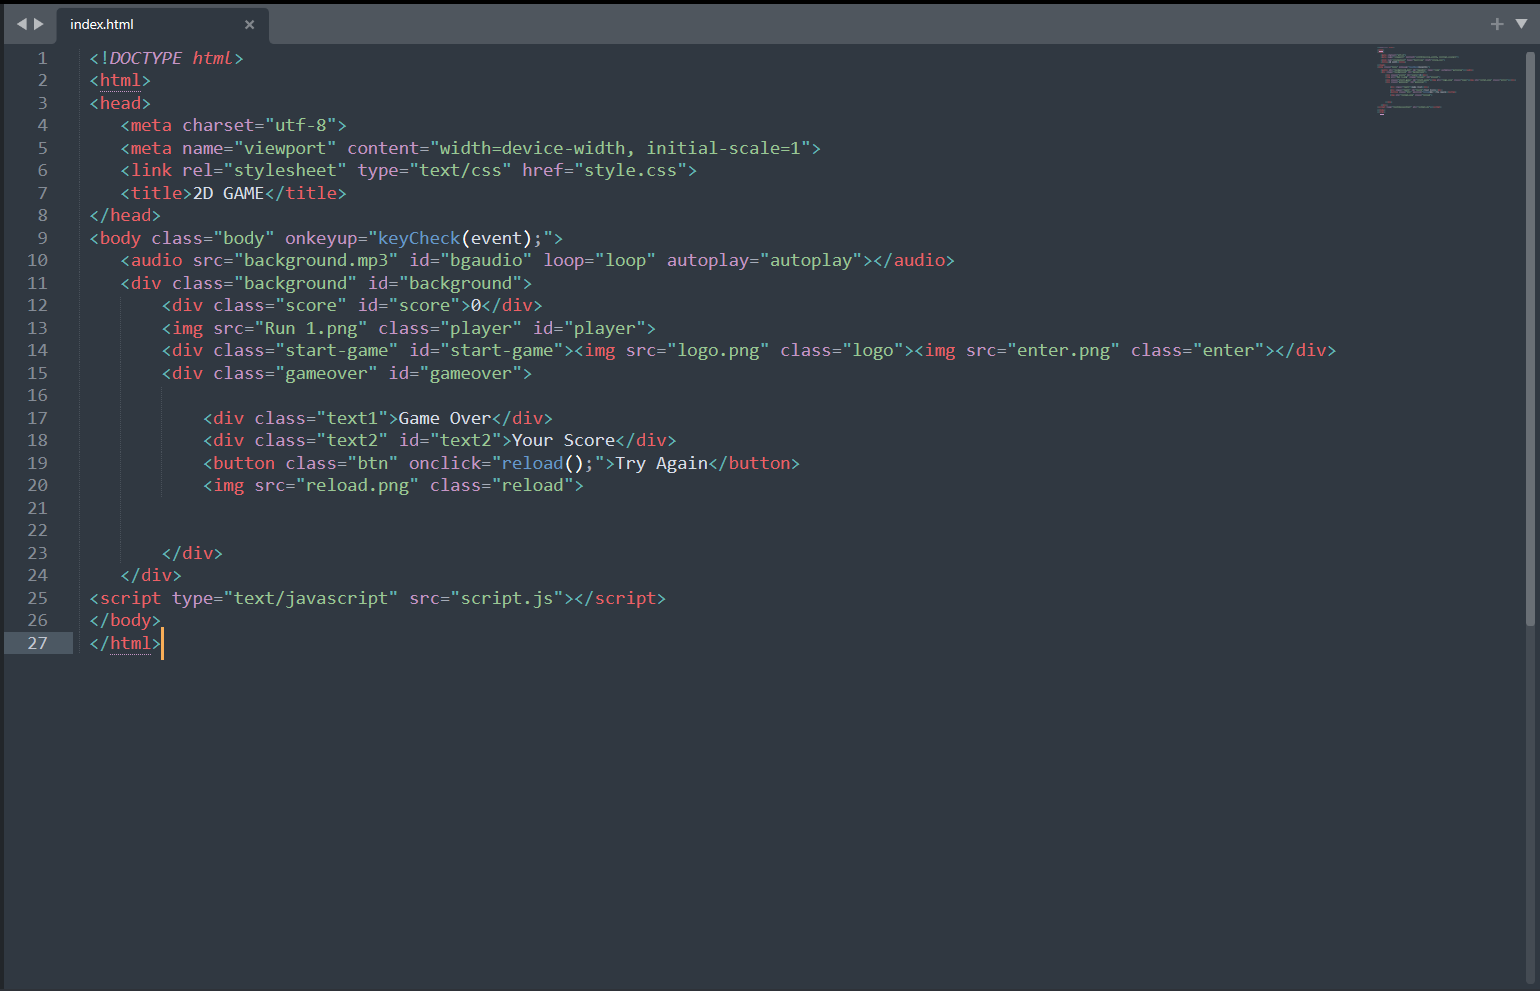This screenshot has height=991, width=1540.
Task: Click the "autoplay" attribute value
Action: pyautogui.click(x=811, y=260)
